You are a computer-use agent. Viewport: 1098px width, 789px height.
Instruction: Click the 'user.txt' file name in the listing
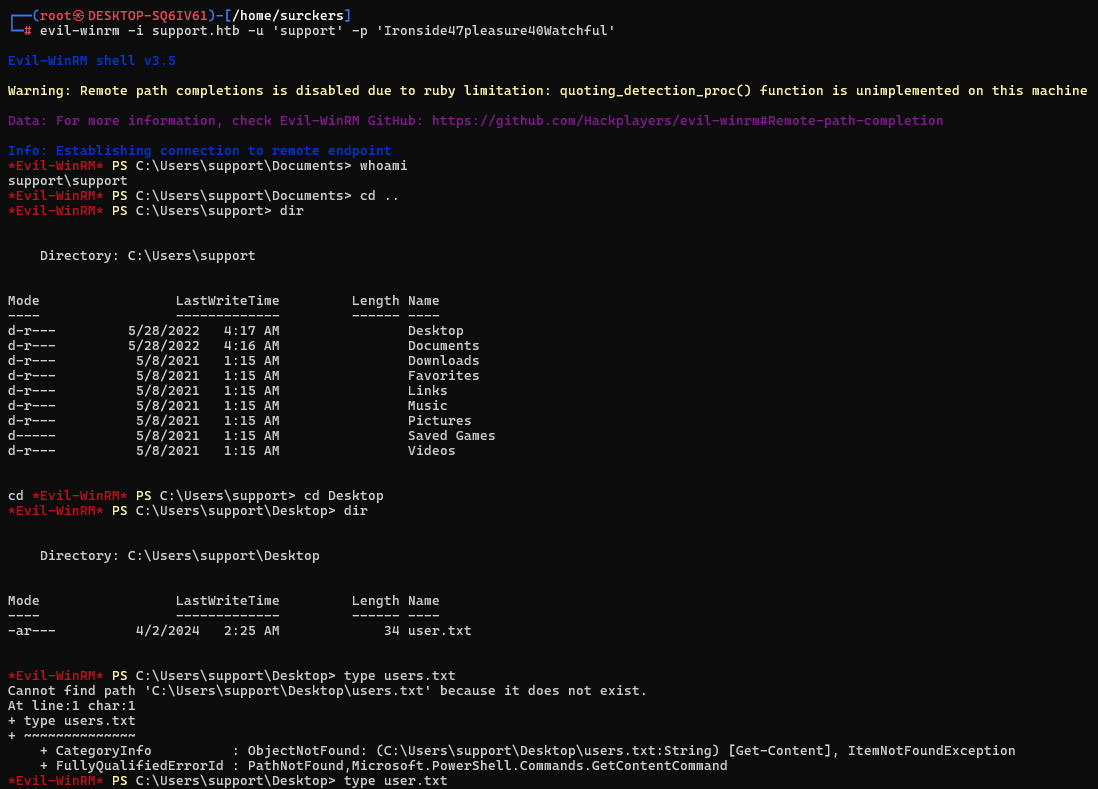click(x=439, y=631)
